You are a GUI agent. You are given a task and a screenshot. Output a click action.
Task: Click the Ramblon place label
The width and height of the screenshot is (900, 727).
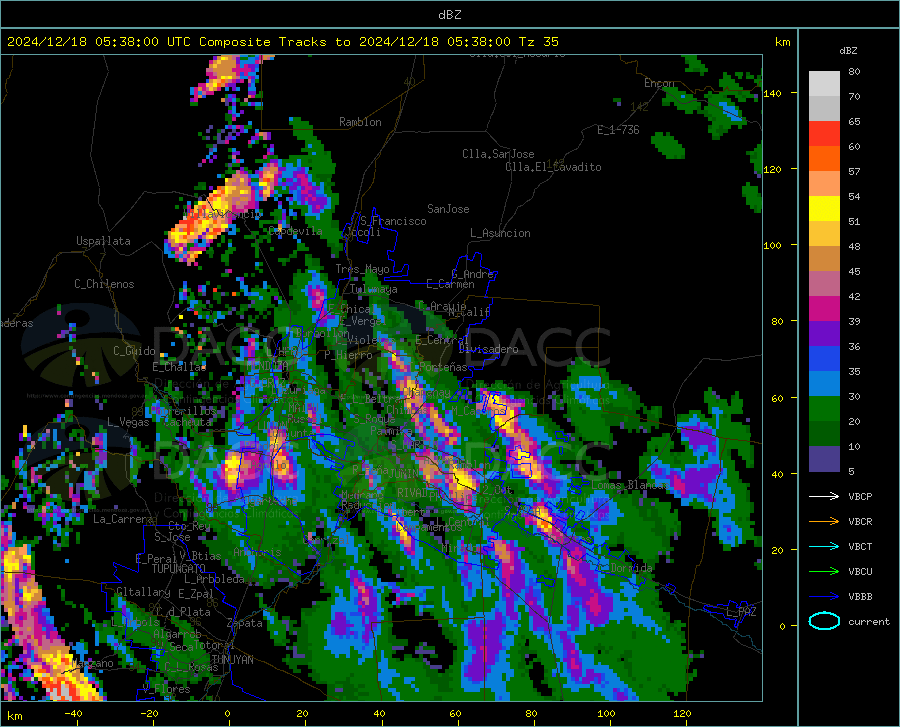(360, 122)
